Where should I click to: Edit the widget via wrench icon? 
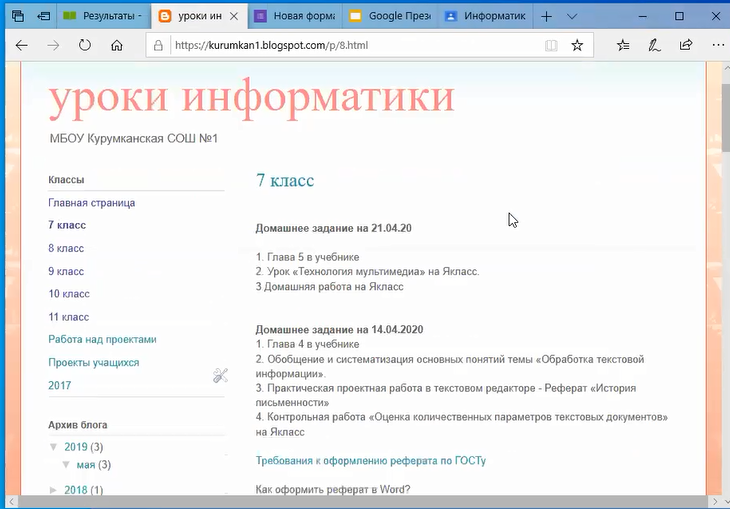coord(221,376)
